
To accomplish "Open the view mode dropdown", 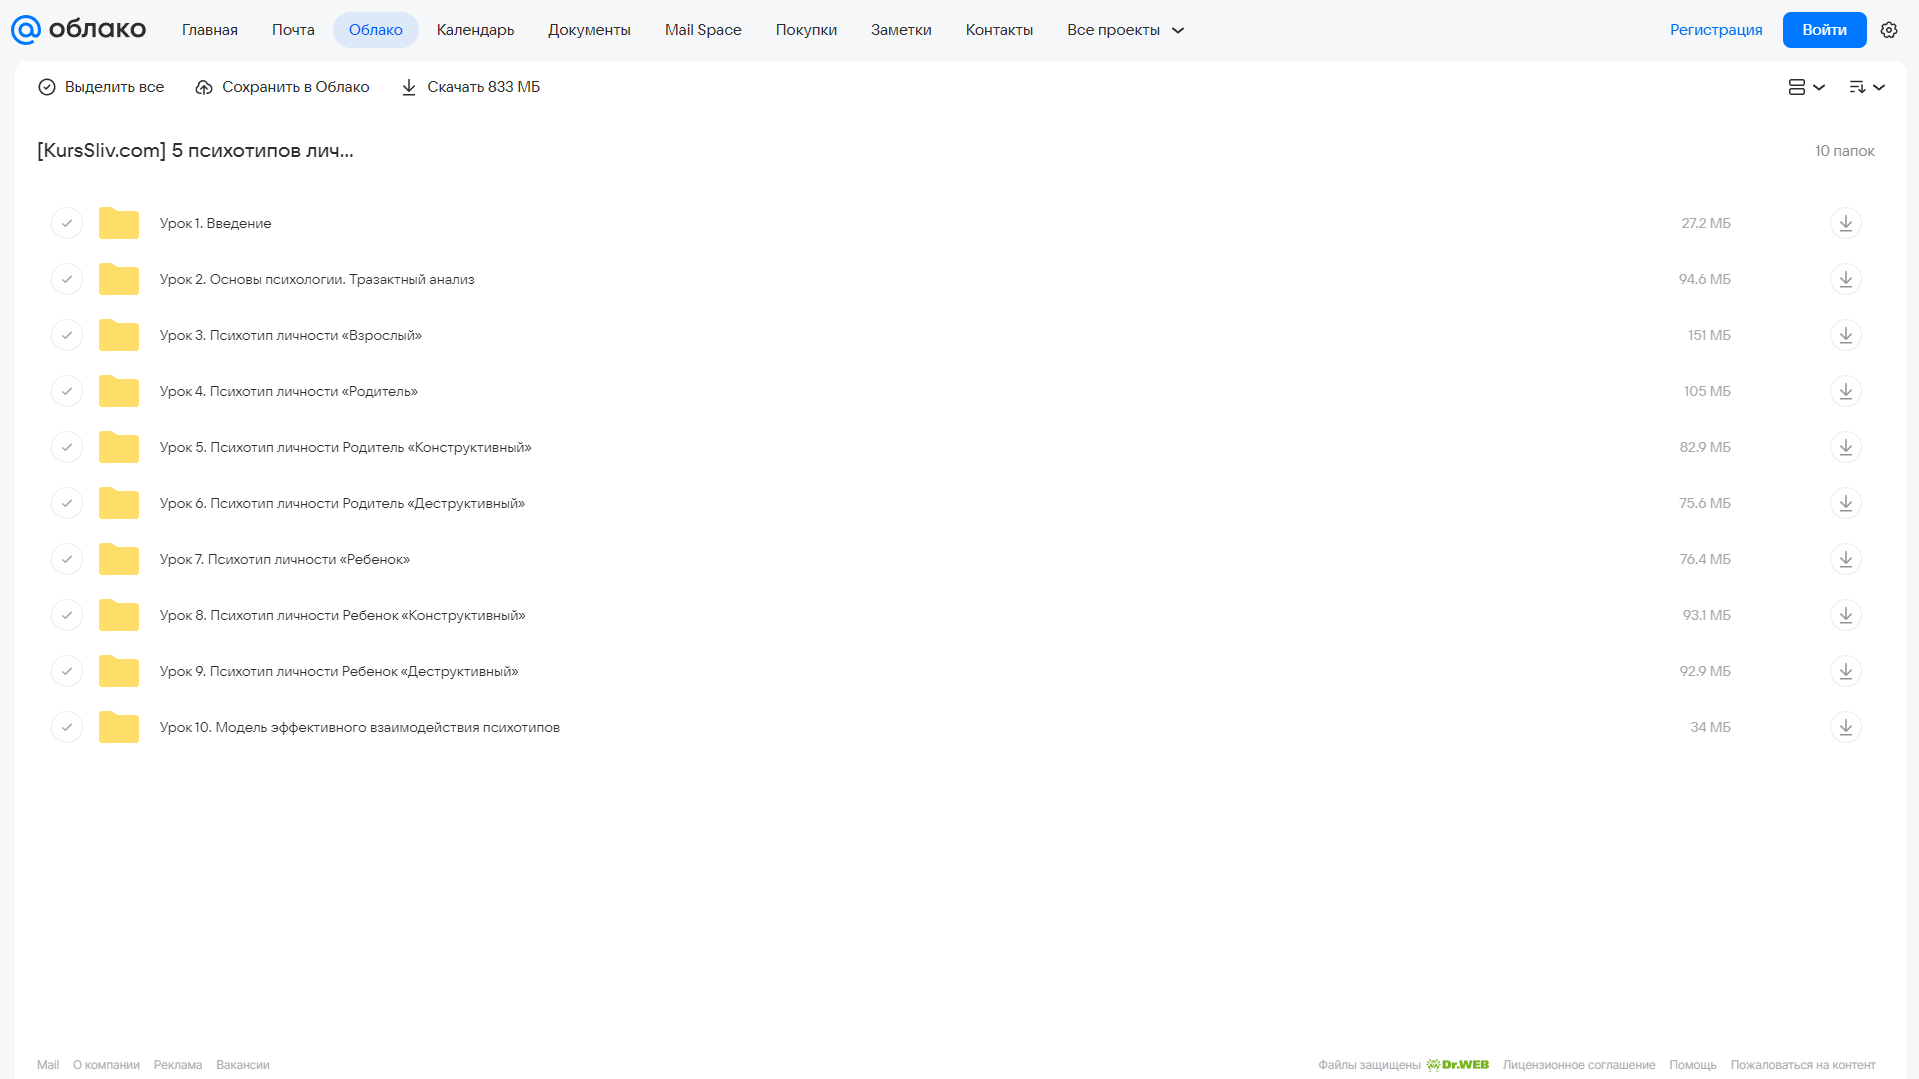I will [1806, 87].
